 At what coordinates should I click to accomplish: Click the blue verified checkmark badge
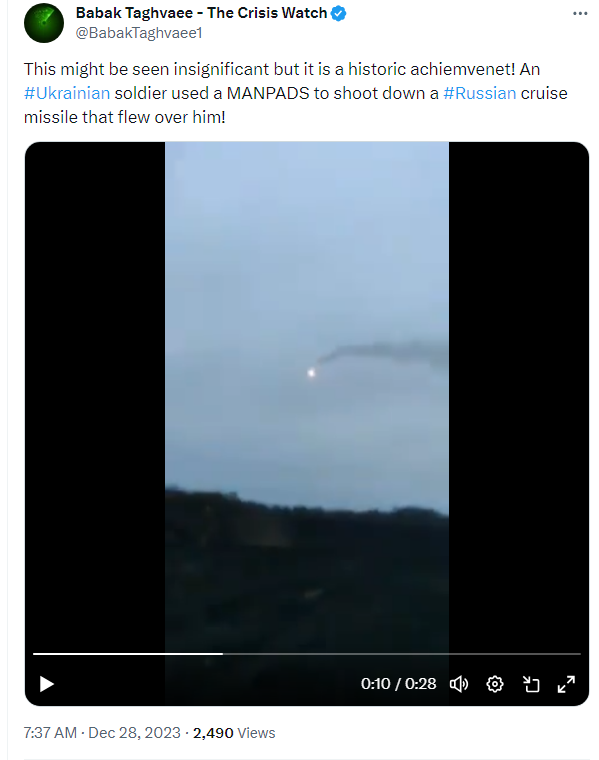338,14
